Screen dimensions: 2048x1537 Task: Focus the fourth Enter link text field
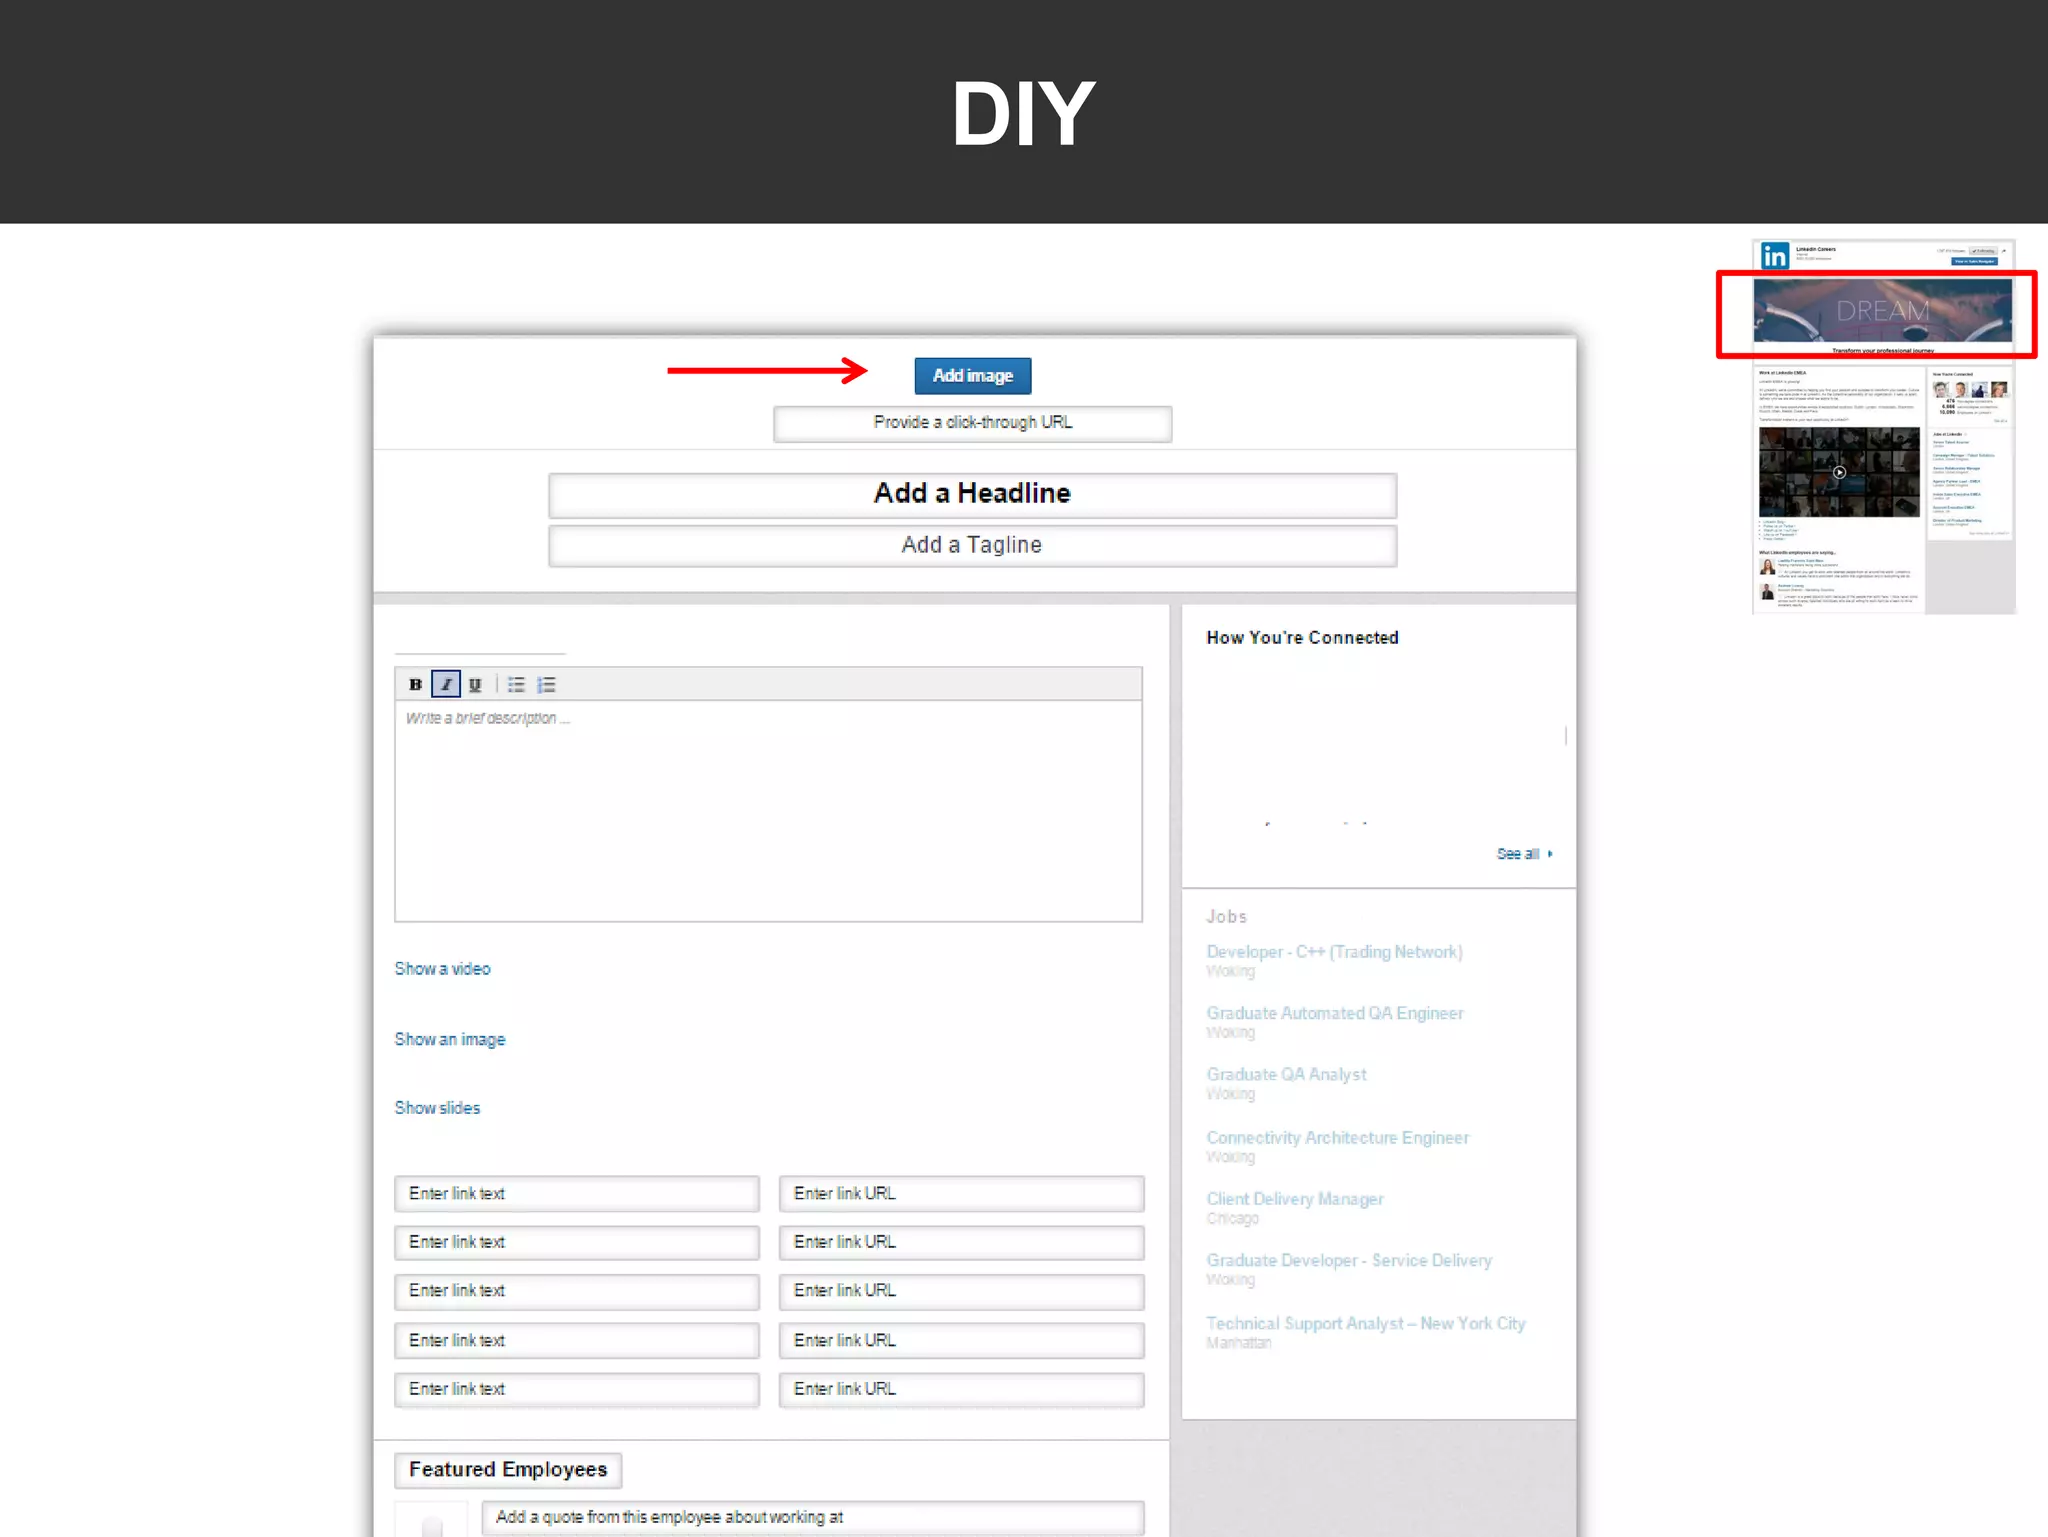(x=577, y=1341)
